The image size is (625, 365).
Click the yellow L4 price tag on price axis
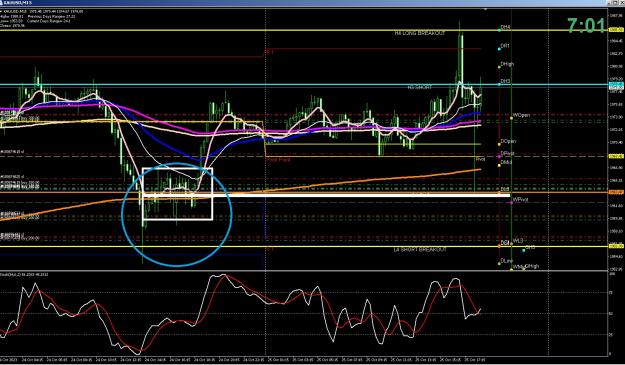point(616,246)
